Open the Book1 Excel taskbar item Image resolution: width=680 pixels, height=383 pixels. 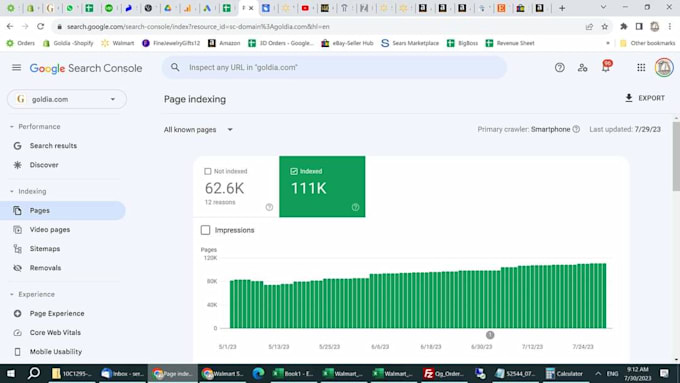[294, 373]
